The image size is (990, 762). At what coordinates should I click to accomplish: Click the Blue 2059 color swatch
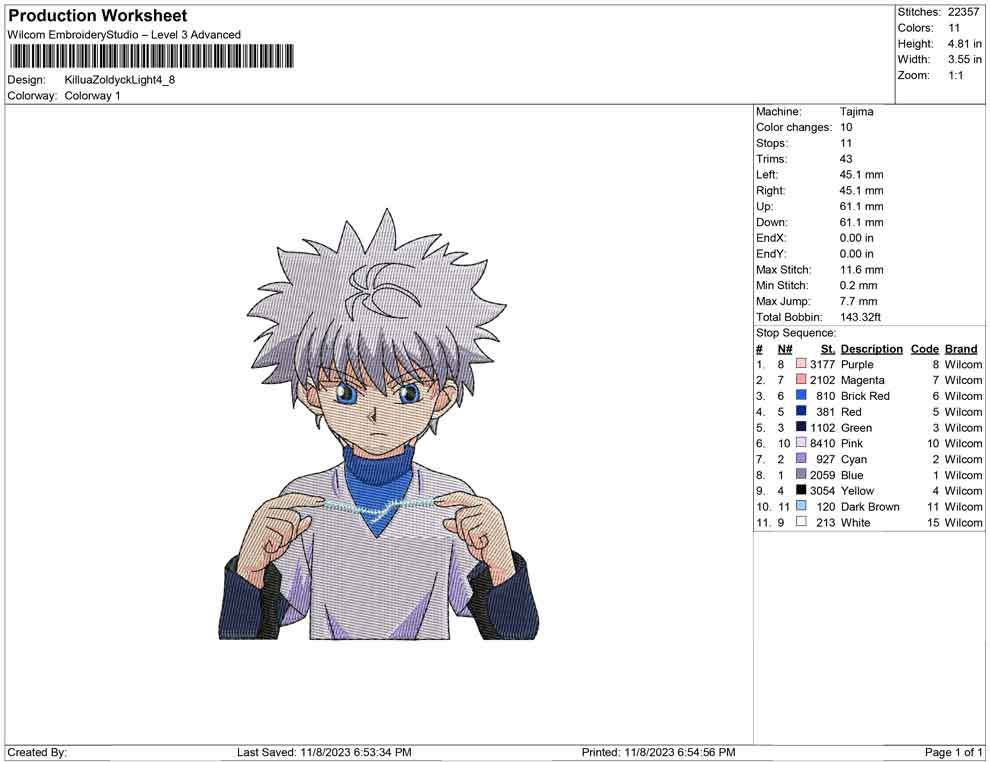coord(801,474)
